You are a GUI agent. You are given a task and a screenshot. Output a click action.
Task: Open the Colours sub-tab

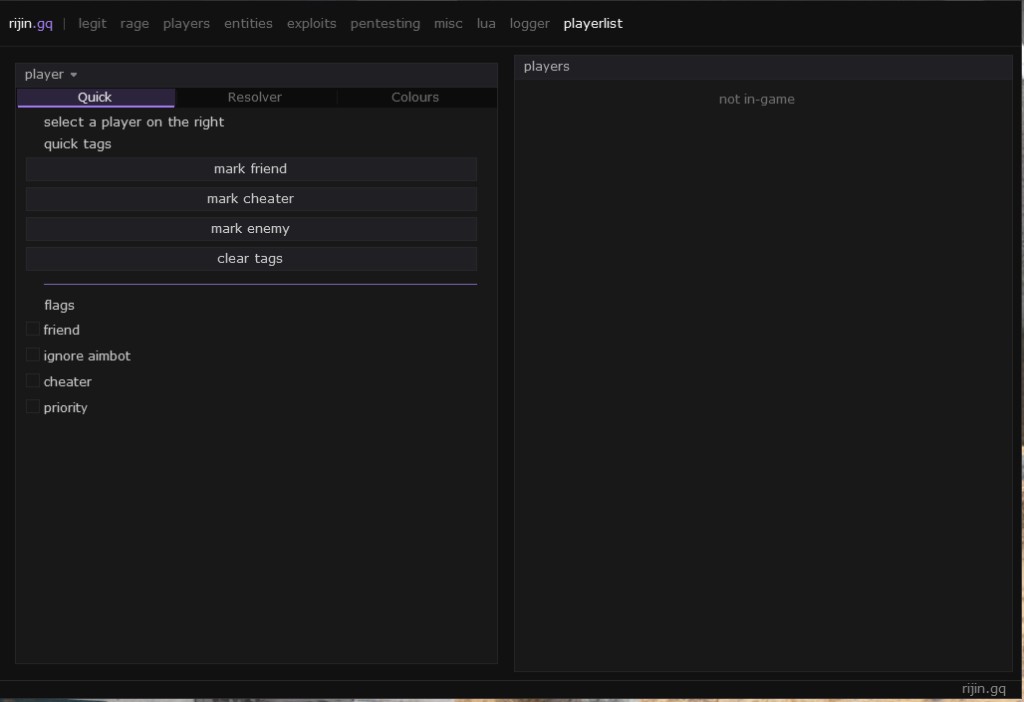tap(415, 97)
